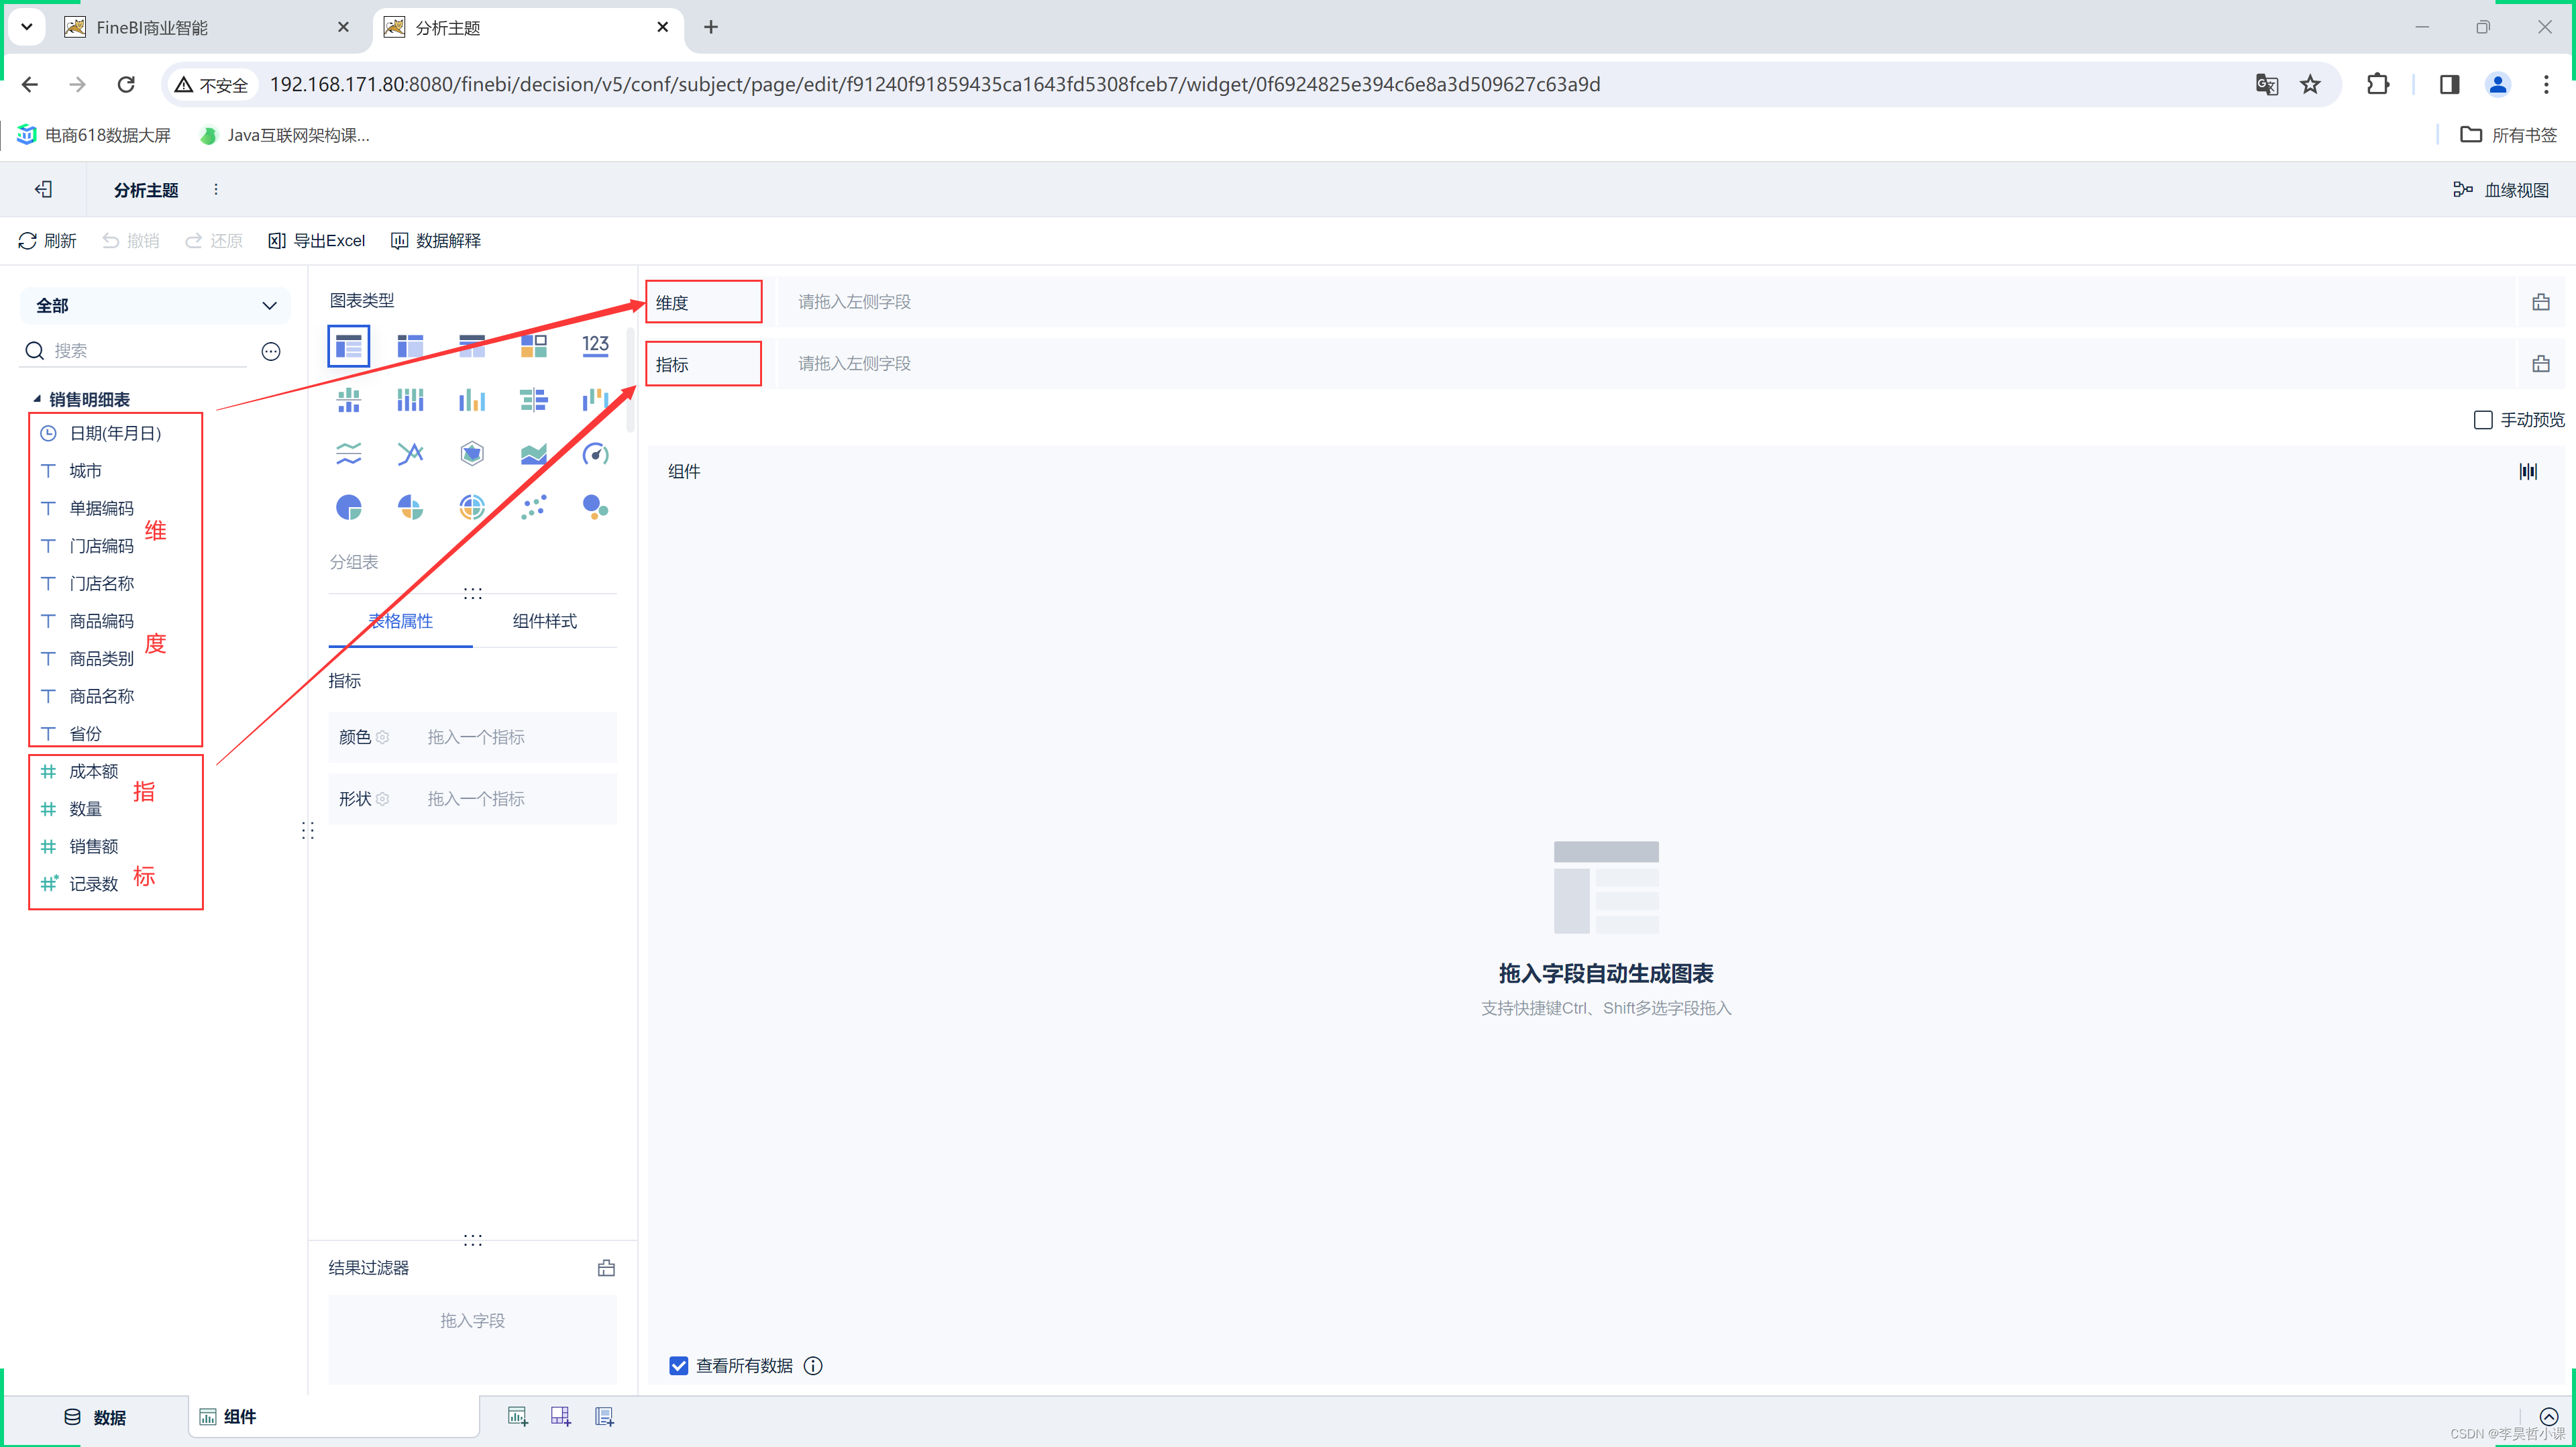Choose the waterfall chart icon

(596, 400)
